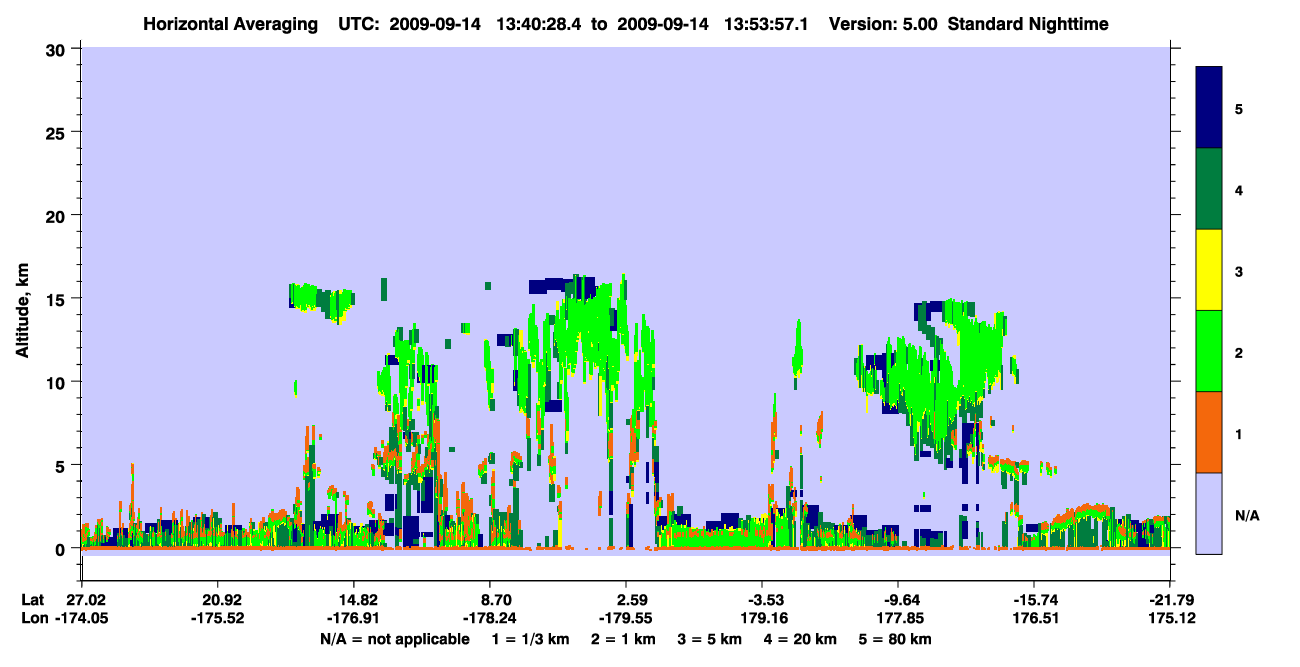Click the orange level 1 color swatch

[1209, 432]
